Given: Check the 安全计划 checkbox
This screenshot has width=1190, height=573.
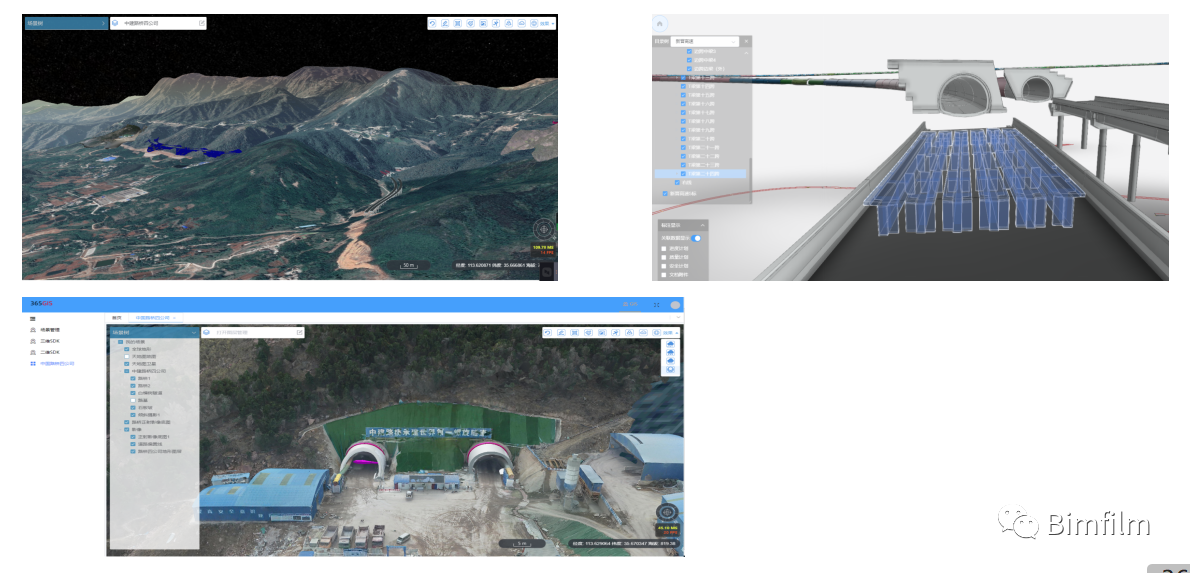Looking at the screenshot, I should click(x=664, y=266).
